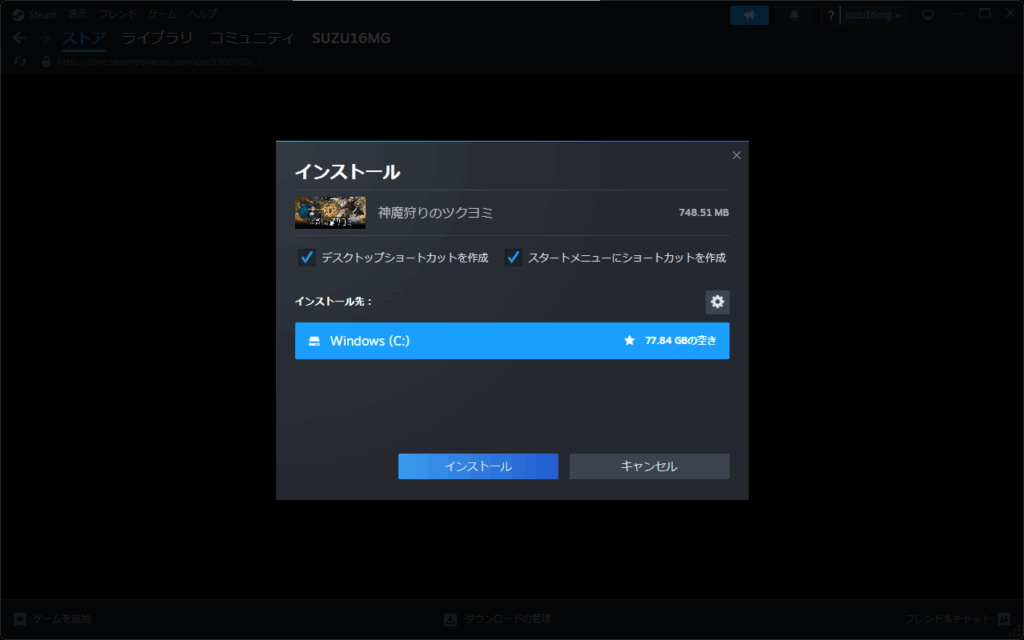Click the Big Picture mode monitor icon

tap(928, 15)
